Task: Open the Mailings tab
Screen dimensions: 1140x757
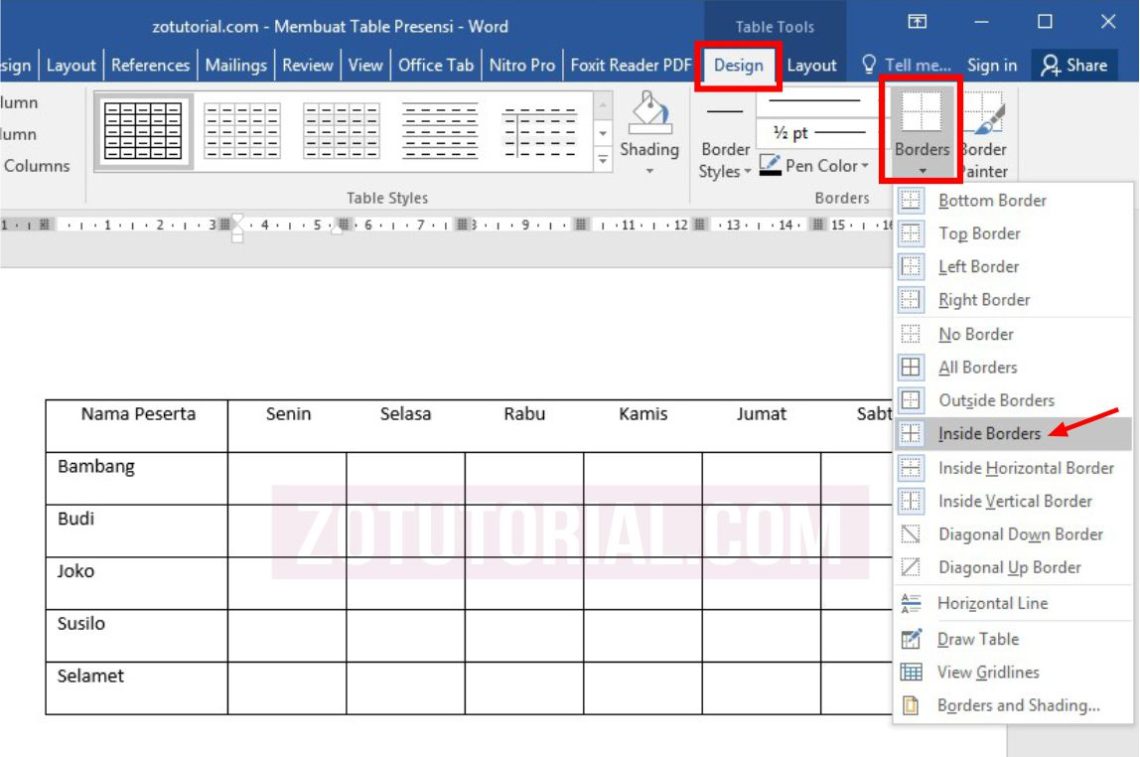Action: (236, 65)
